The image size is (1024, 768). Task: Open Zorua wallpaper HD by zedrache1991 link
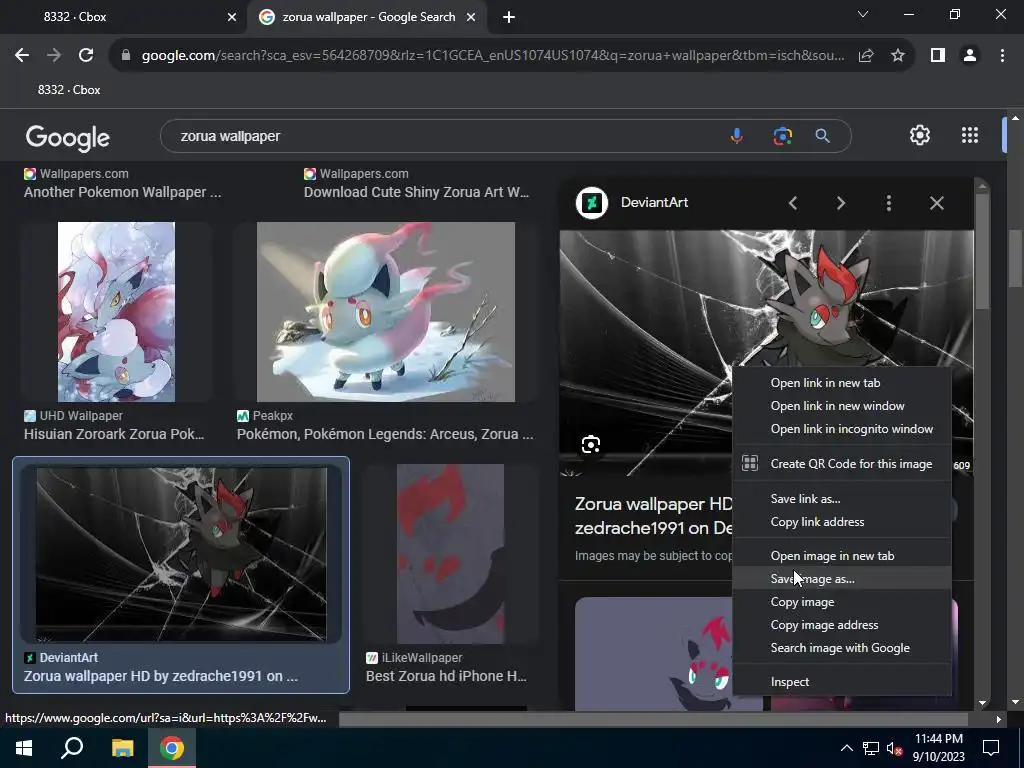click(161, 676)
